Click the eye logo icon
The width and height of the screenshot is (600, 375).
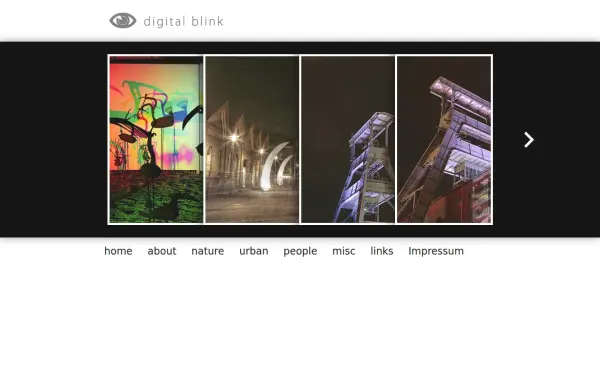123,21
